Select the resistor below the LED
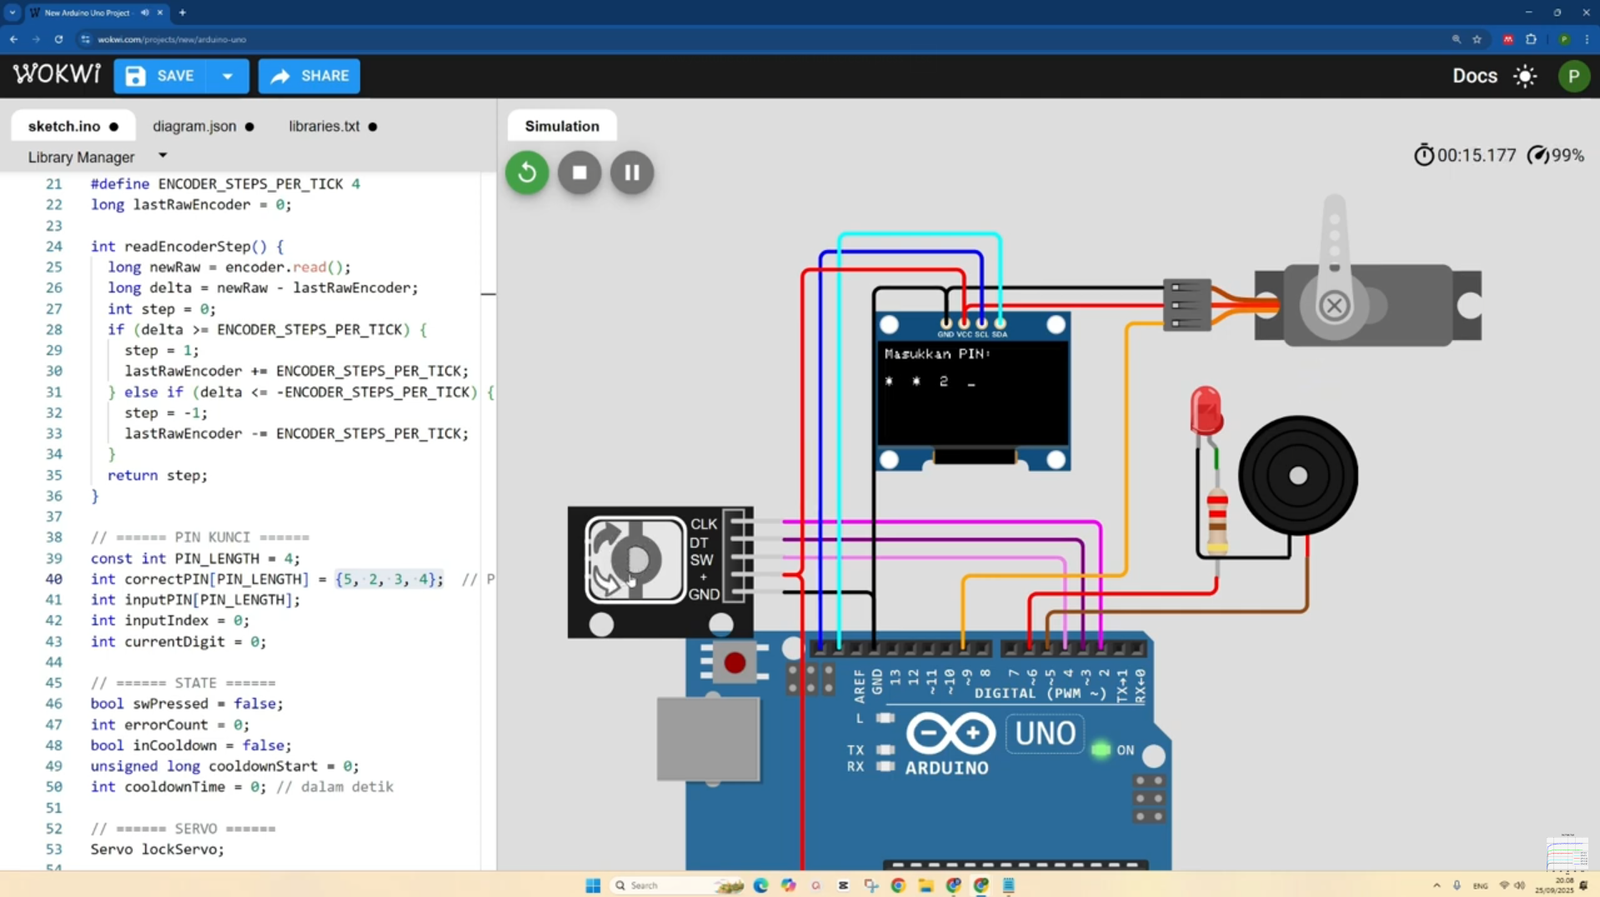Screen dimensions: 1600x897 (x=1217, y=520)
